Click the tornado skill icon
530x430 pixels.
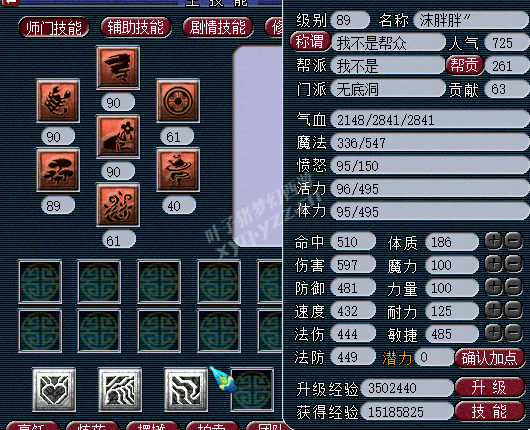118,68
